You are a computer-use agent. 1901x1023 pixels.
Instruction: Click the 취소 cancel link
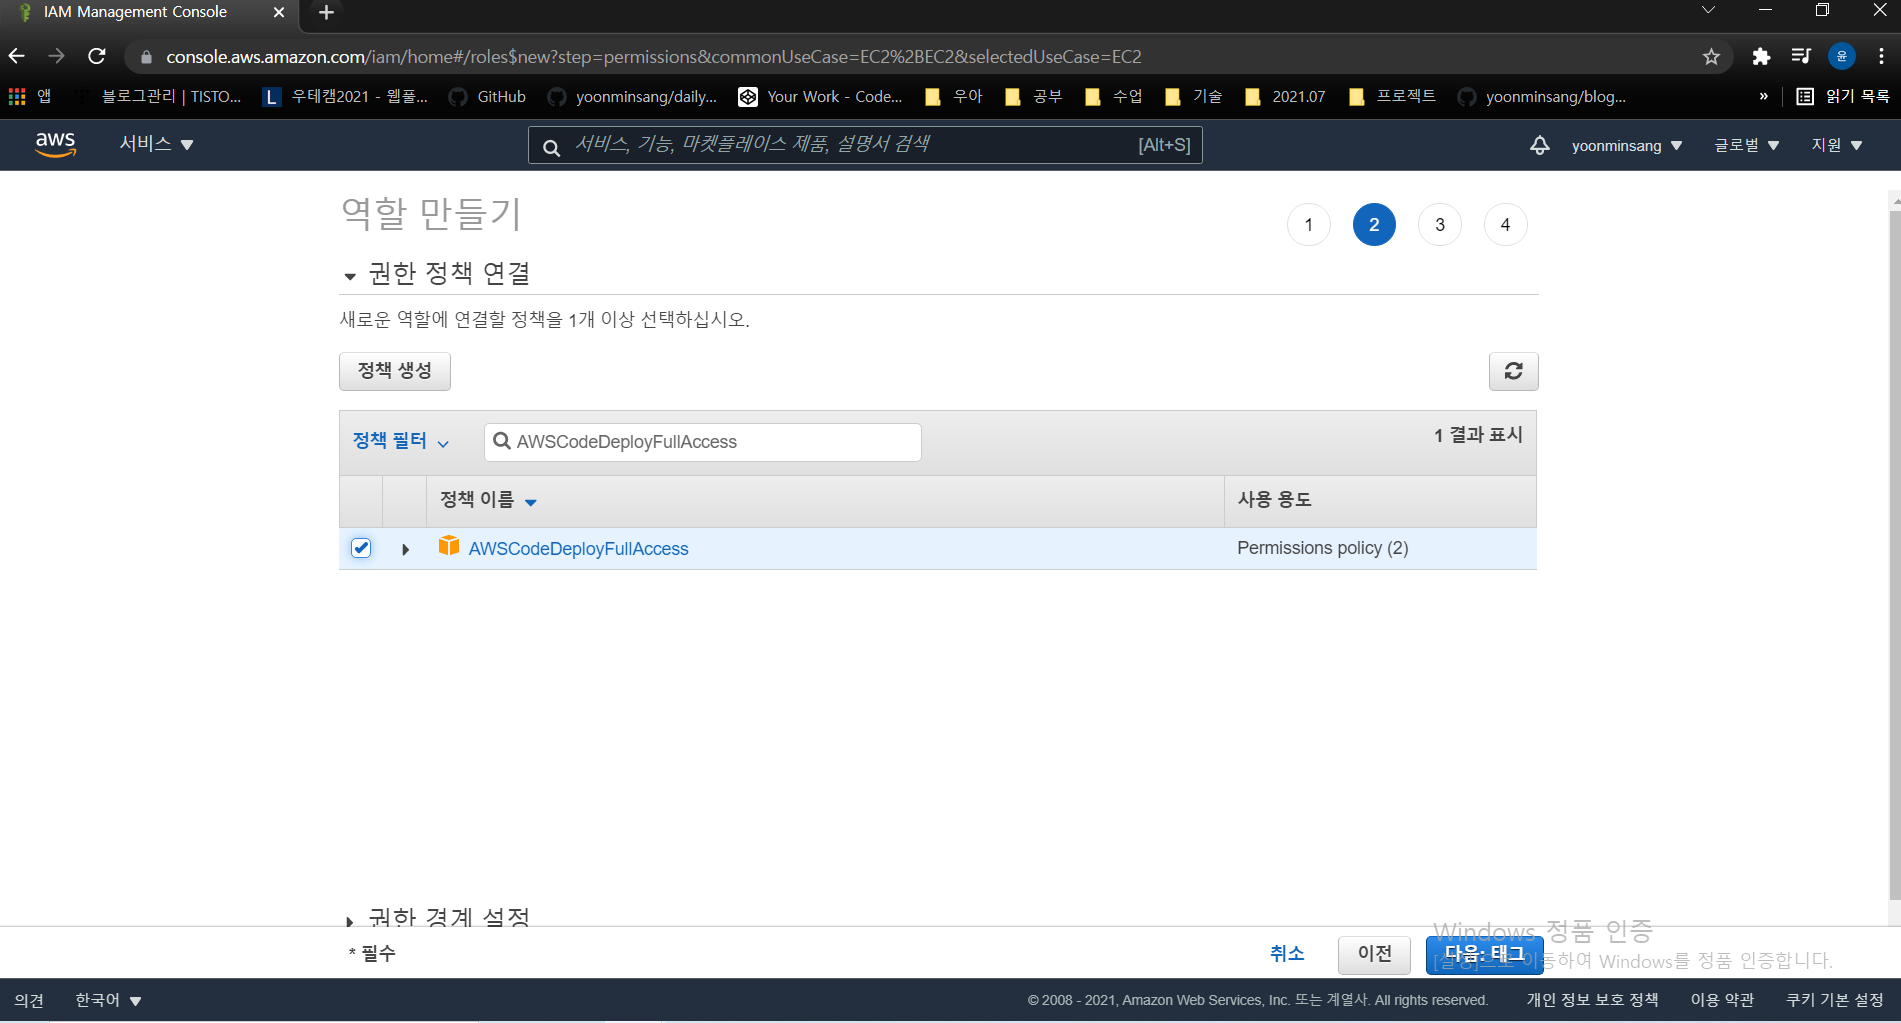[1287, 954]
